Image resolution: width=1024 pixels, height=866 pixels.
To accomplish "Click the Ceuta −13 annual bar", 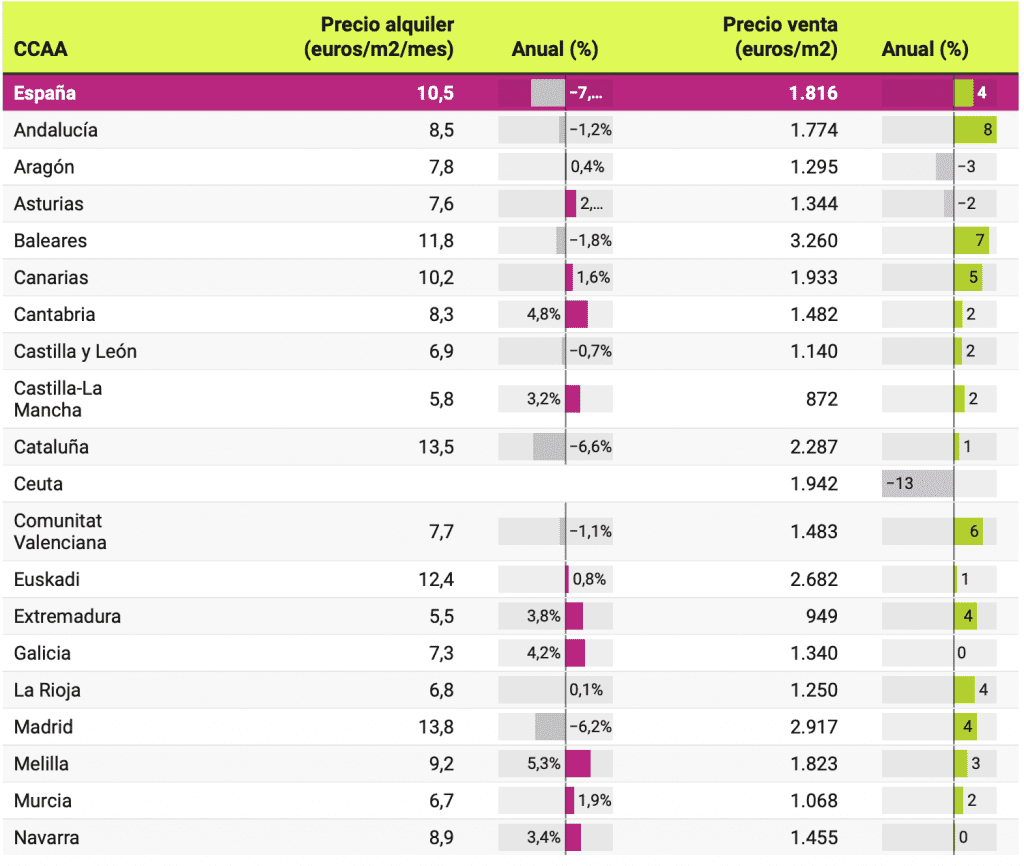I will point(917,484).
